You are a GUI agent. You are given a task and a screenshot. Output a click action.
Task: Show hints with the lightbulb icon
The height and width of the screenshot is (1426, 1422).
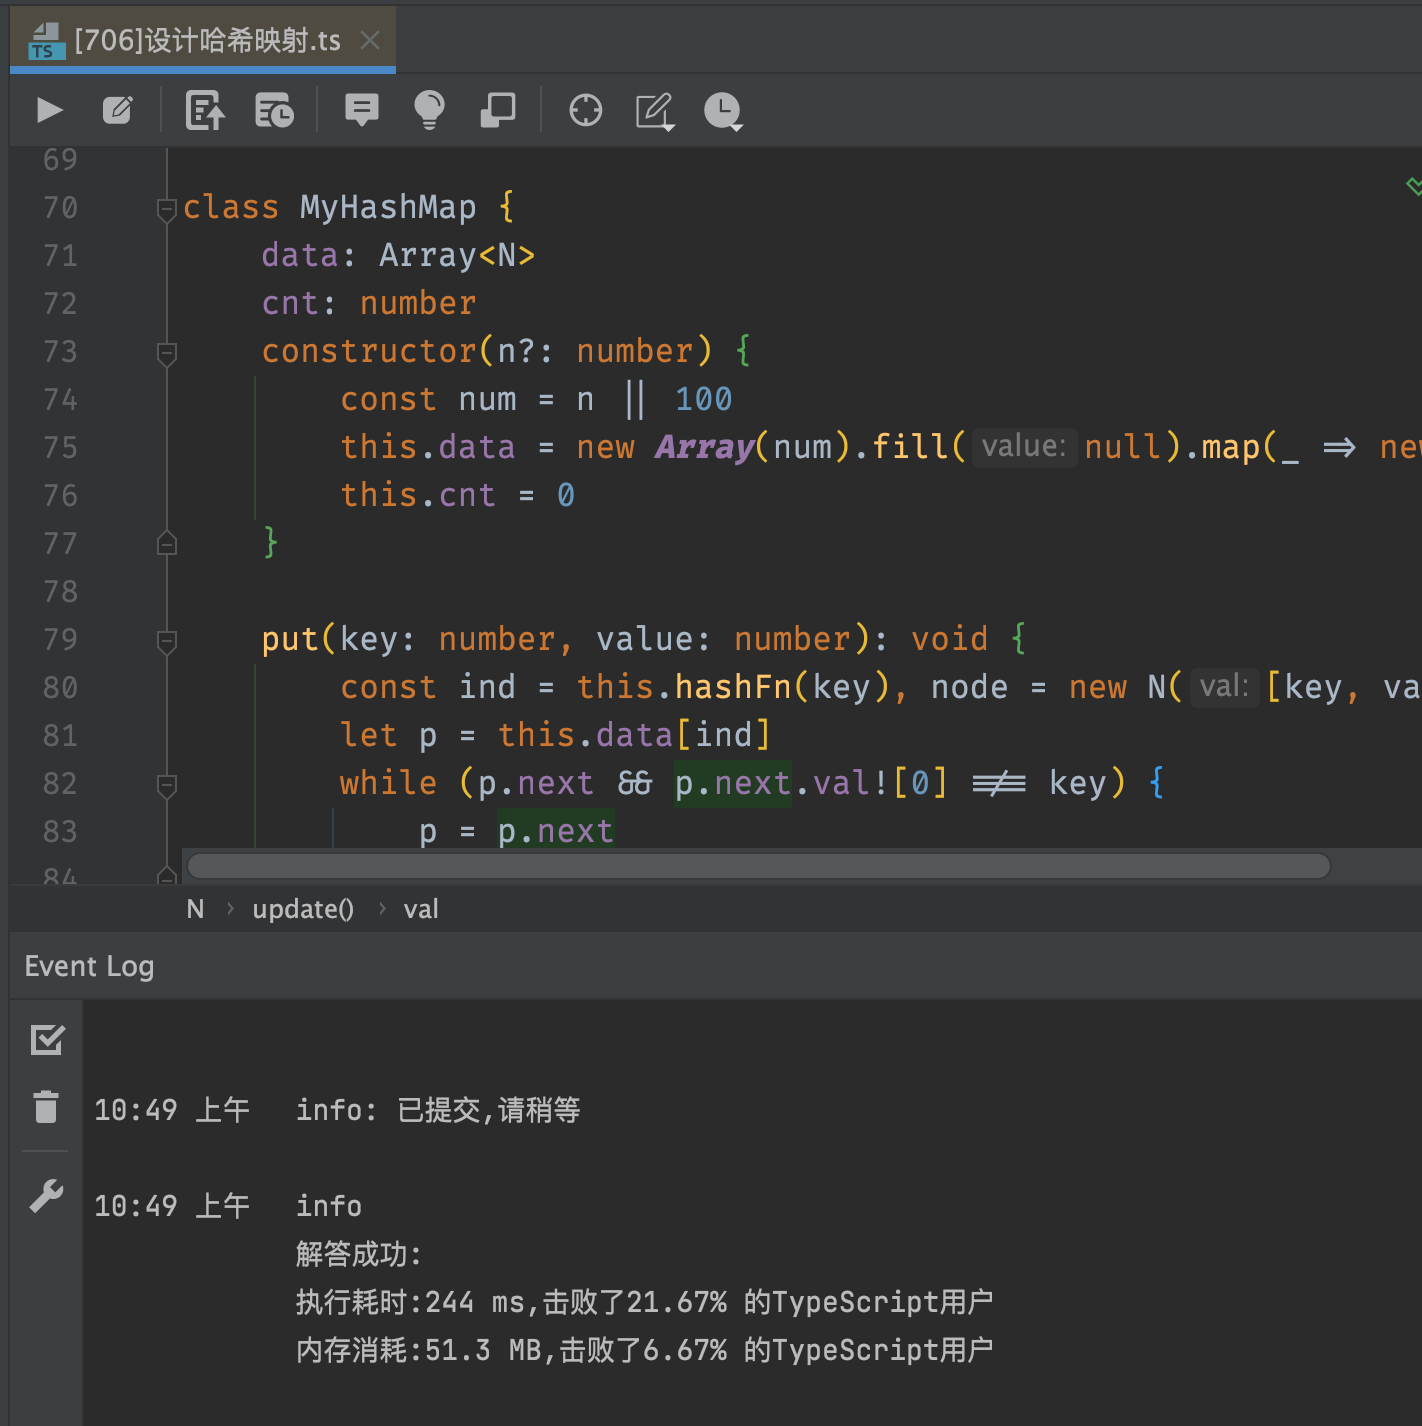click(x=429, y=110)
